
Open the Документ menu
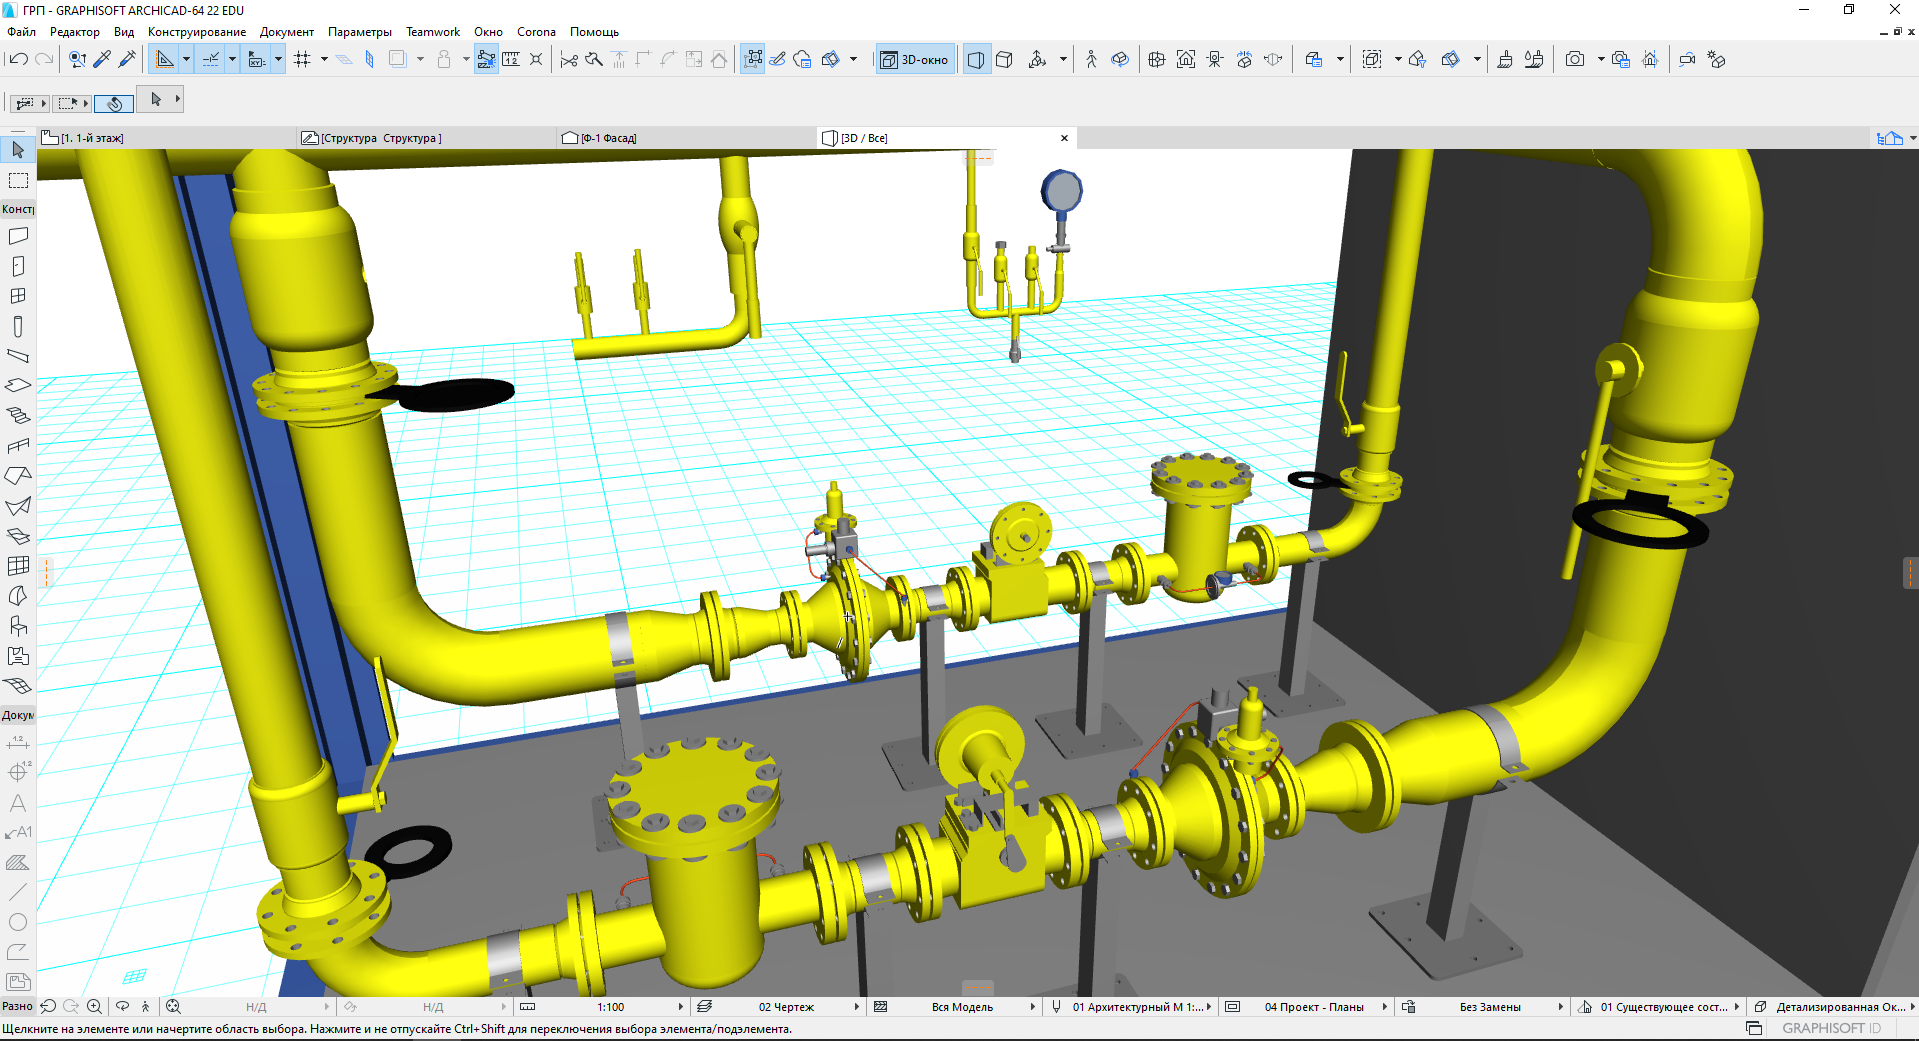[x=286, y=32]
